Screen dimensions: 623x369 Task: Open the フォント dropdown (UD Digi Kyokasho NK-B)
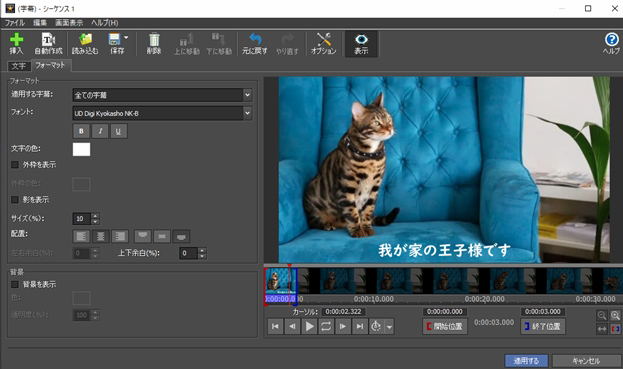coord(163,113)
